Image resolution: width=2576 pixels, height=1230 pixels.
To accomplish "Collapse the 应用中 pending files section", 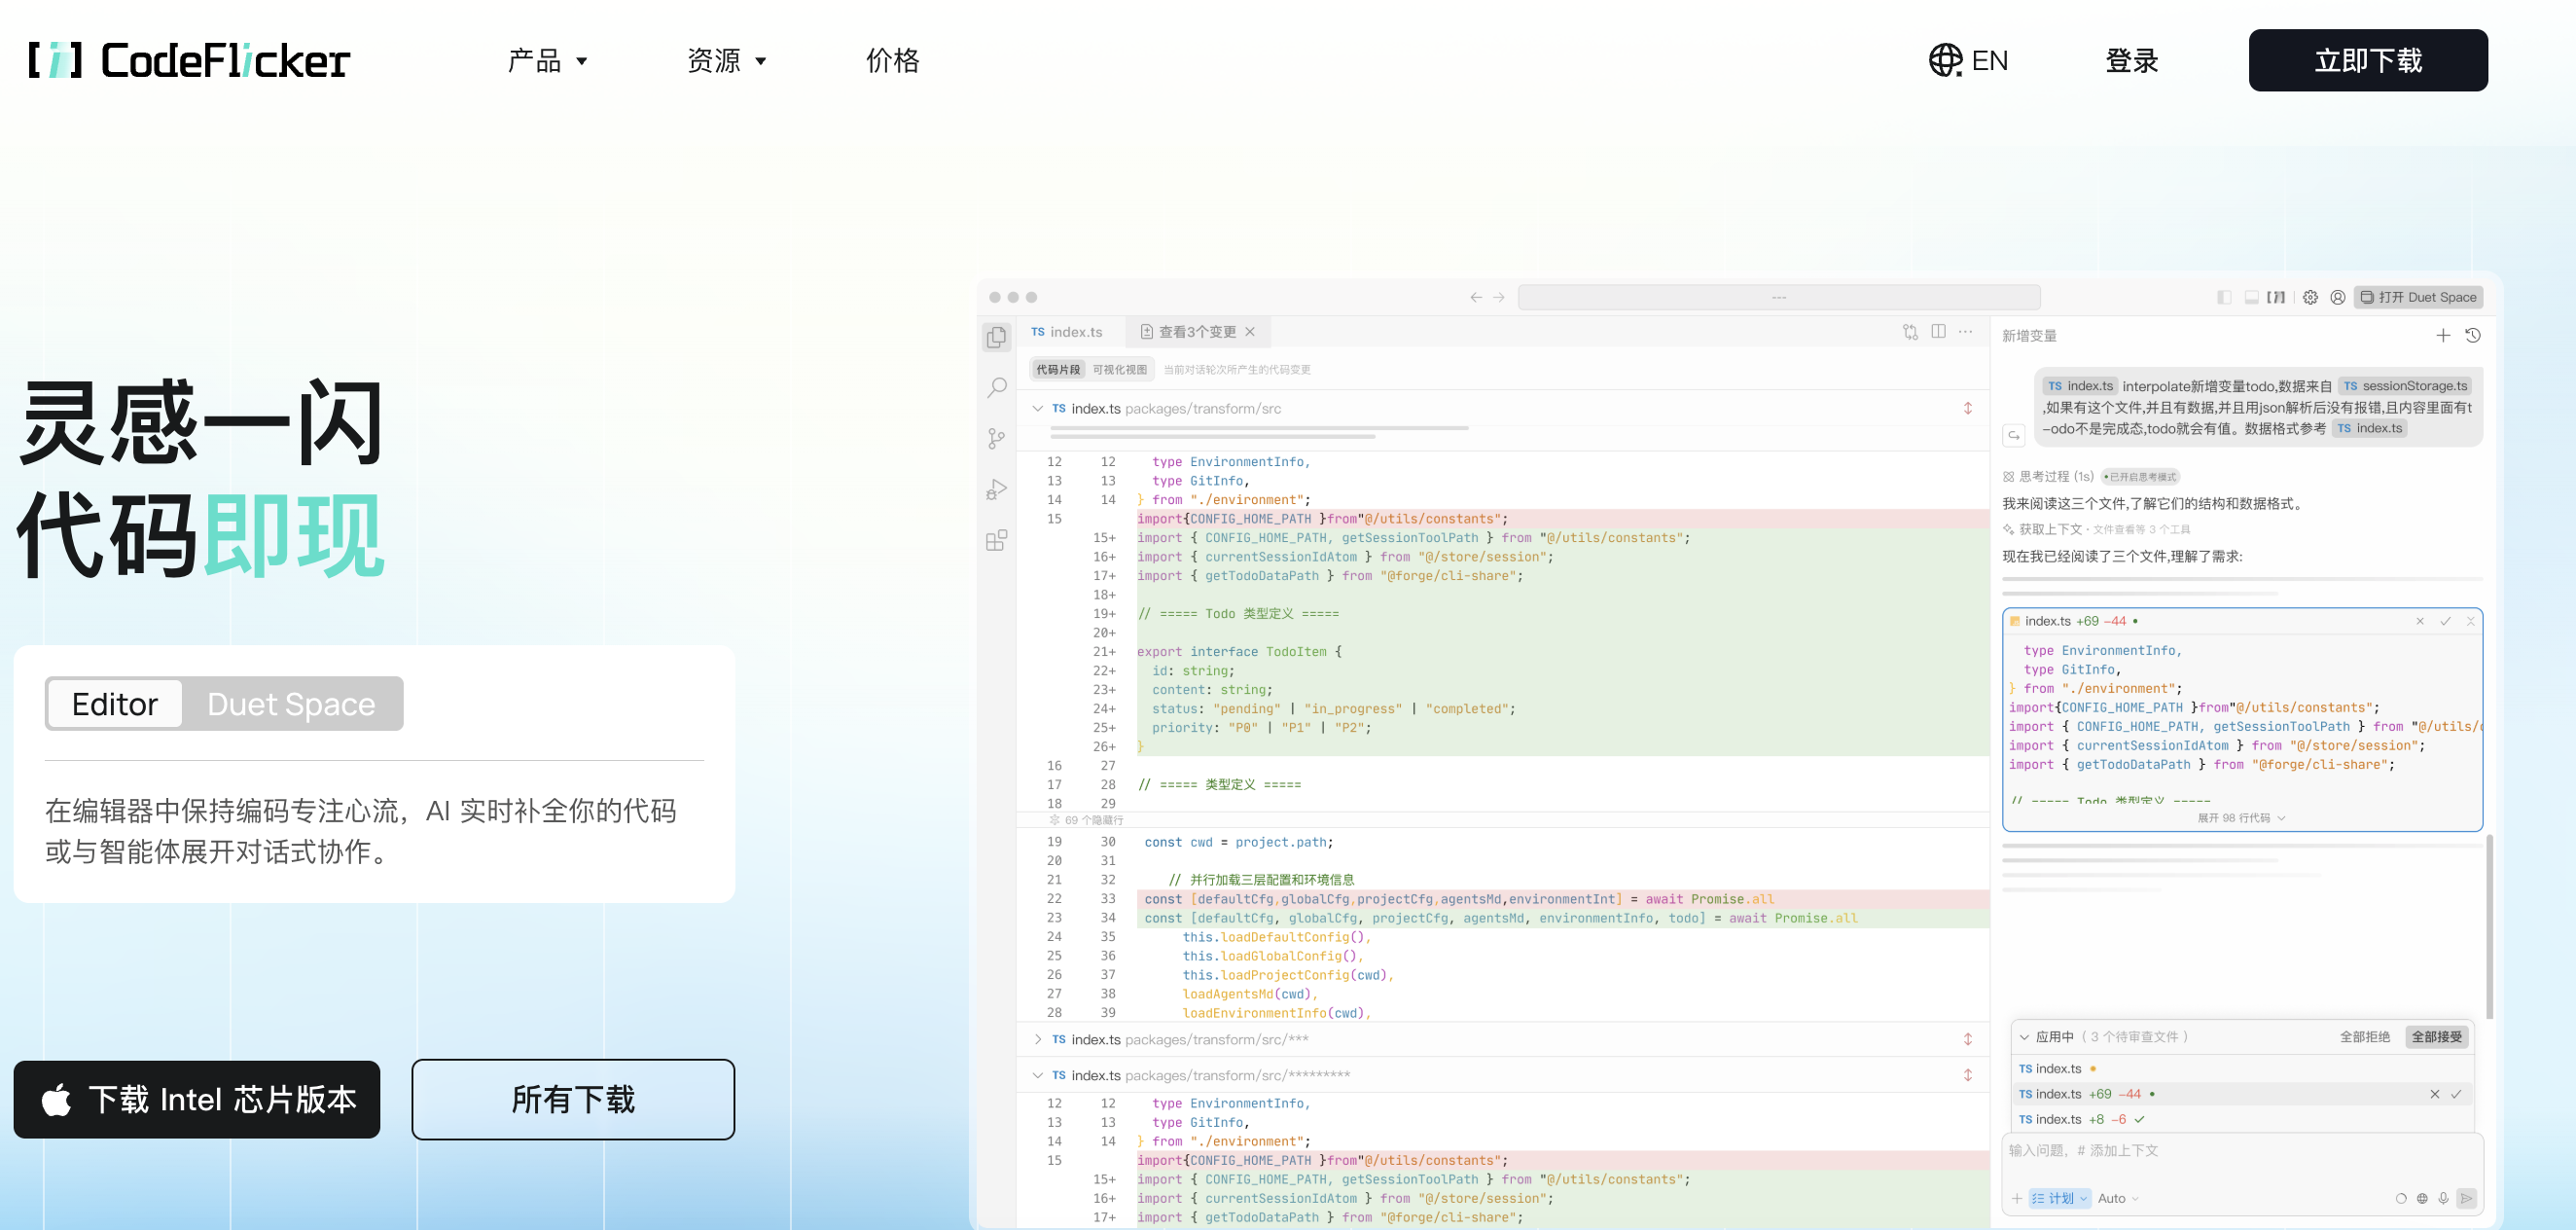I will (2024, 1037).
